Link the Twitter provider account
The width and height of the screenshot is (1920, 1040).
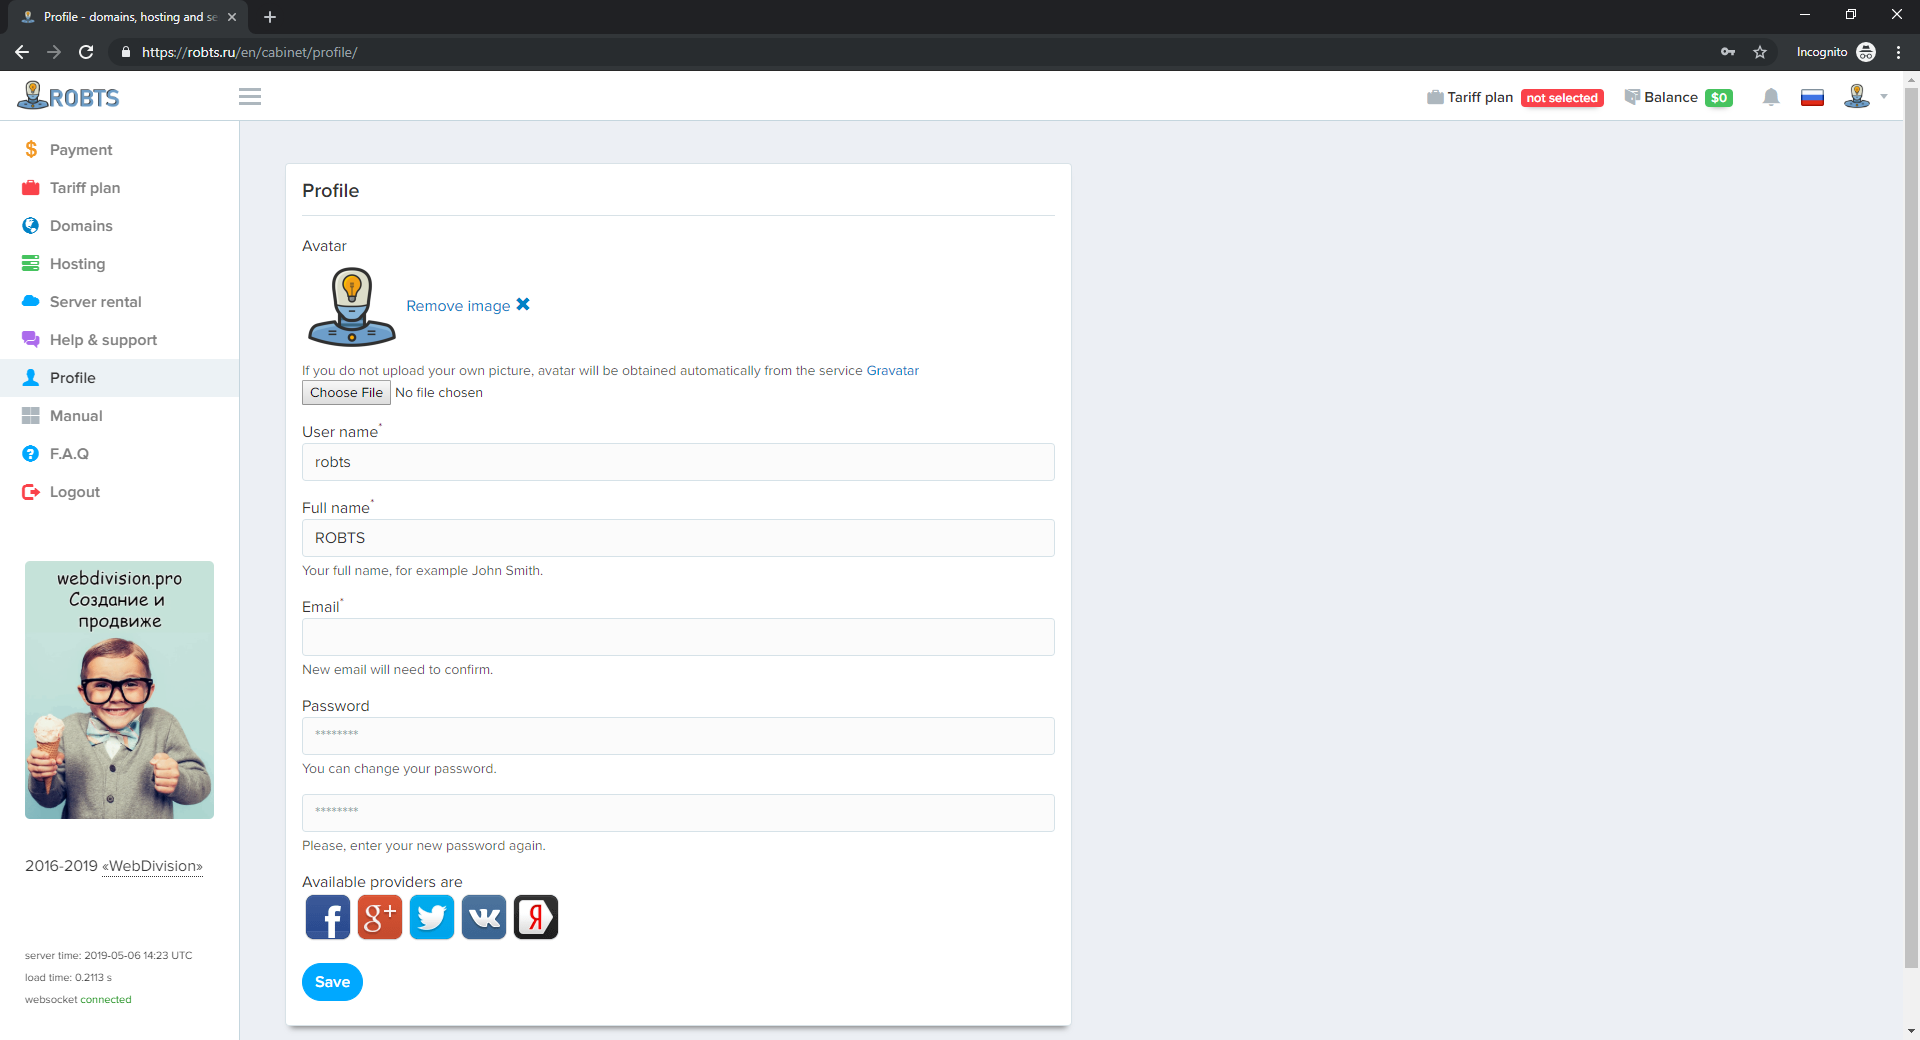click(x=432, y=917)
